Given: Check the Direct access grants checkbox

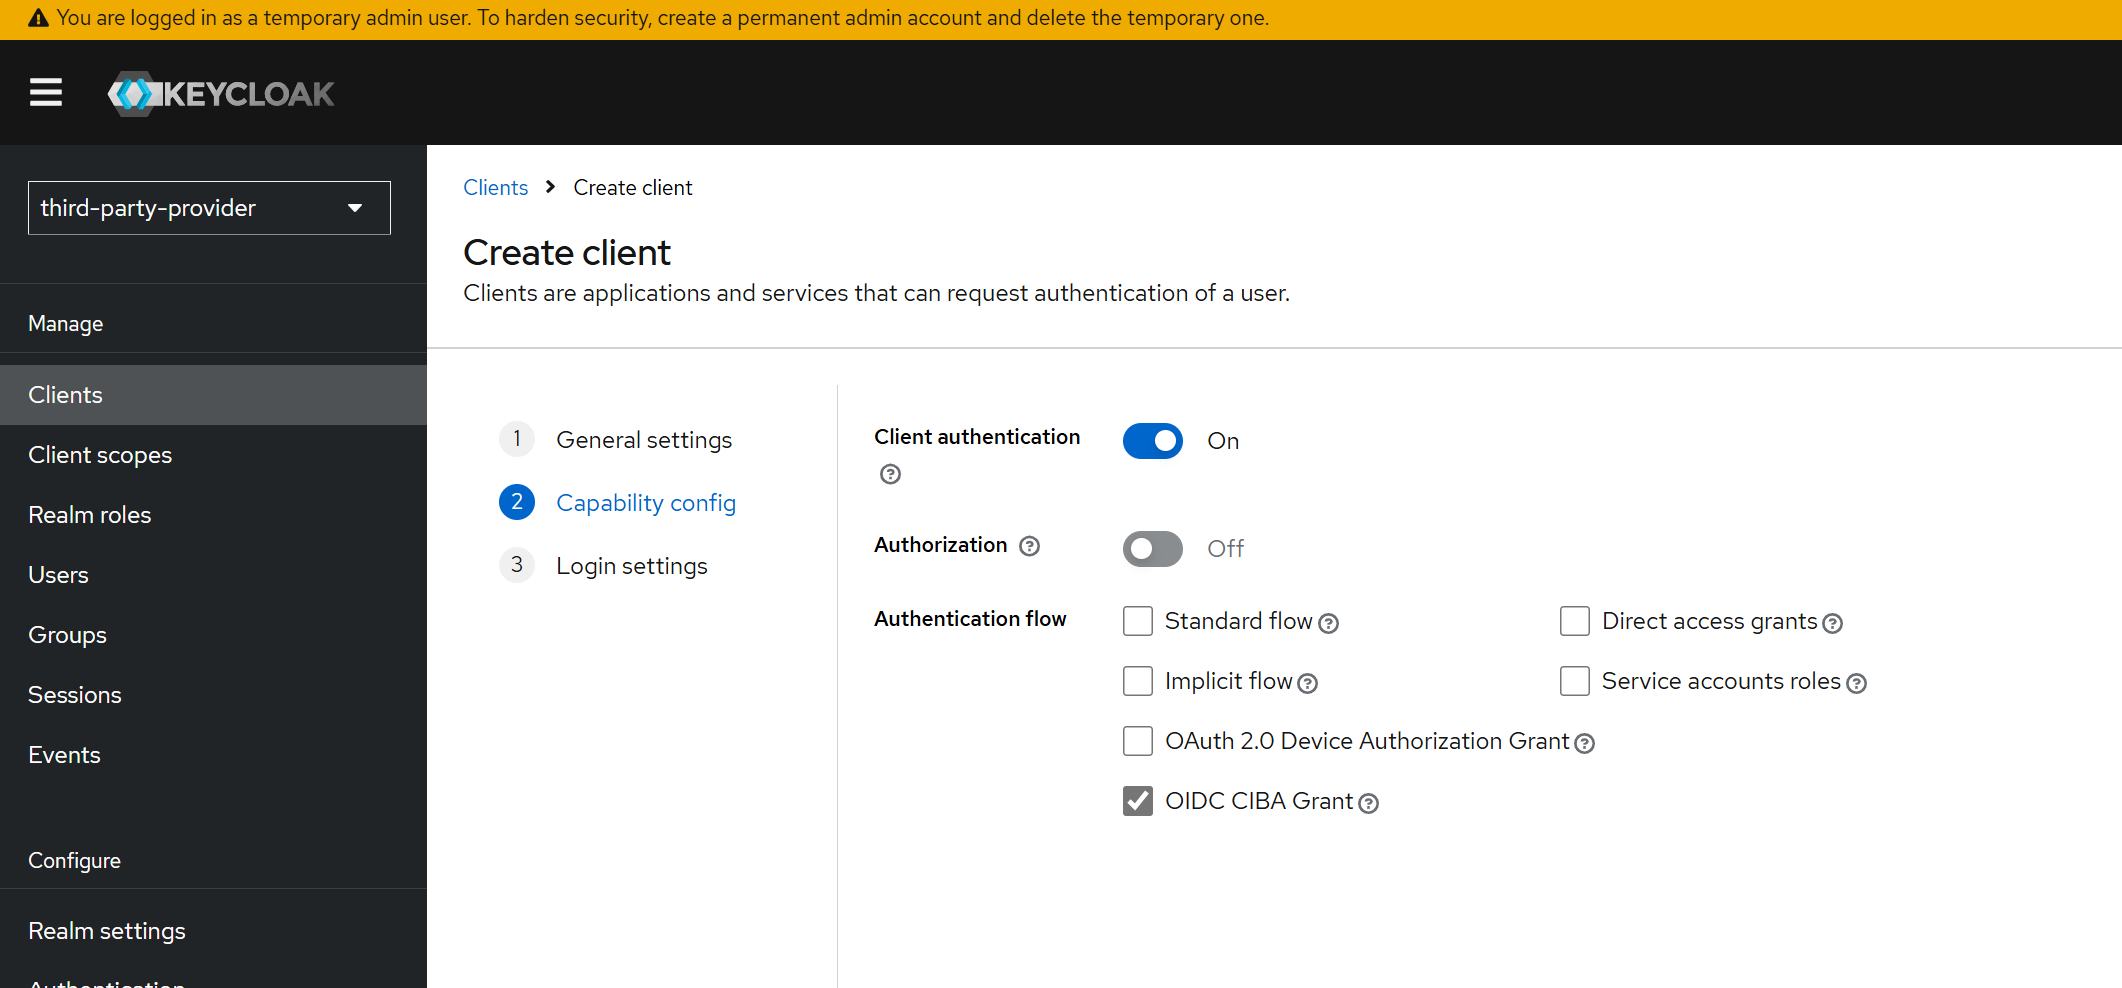Looking at the screenshot, I should [1575, 621].
